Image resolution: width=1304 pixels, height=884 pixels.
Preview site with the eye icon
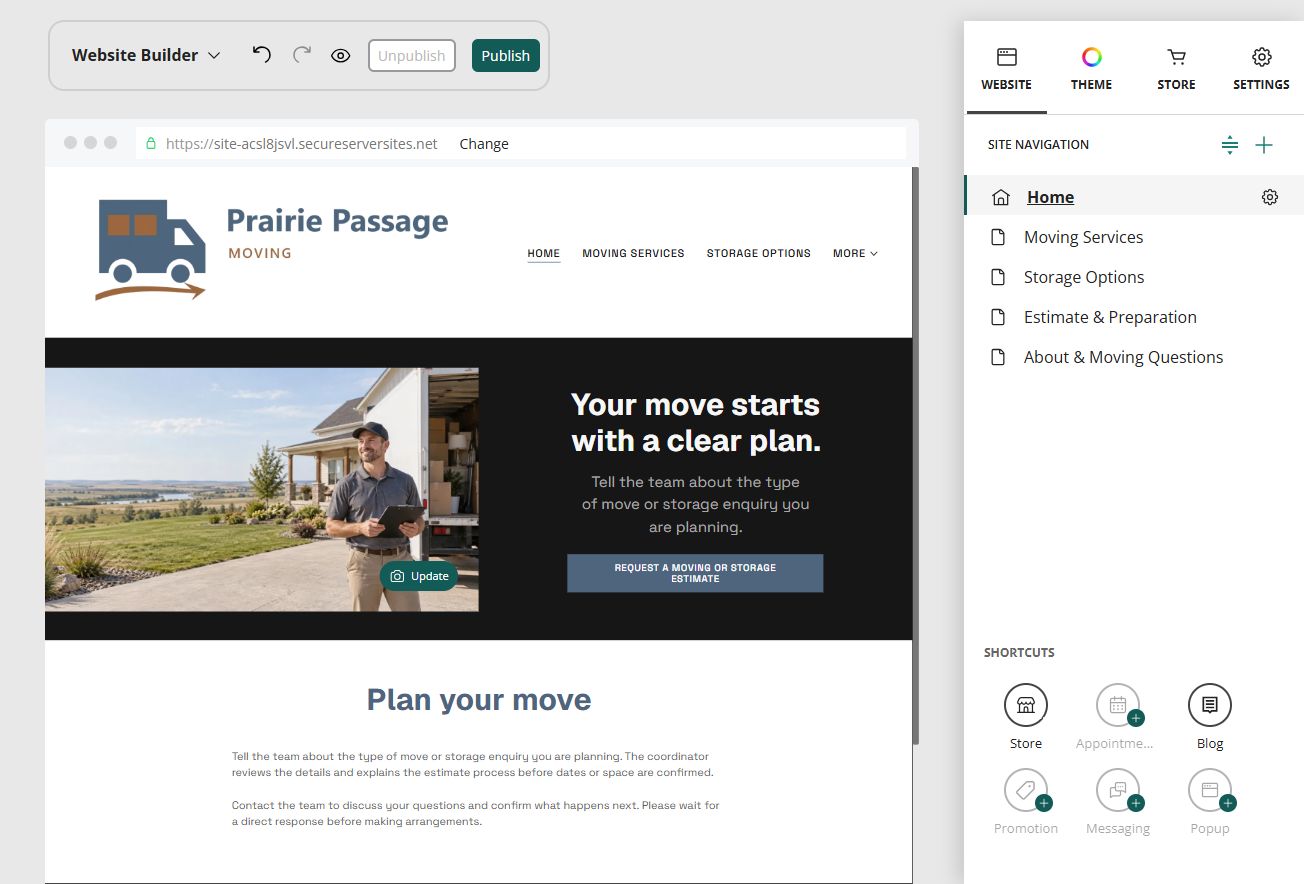pos(341,56)
